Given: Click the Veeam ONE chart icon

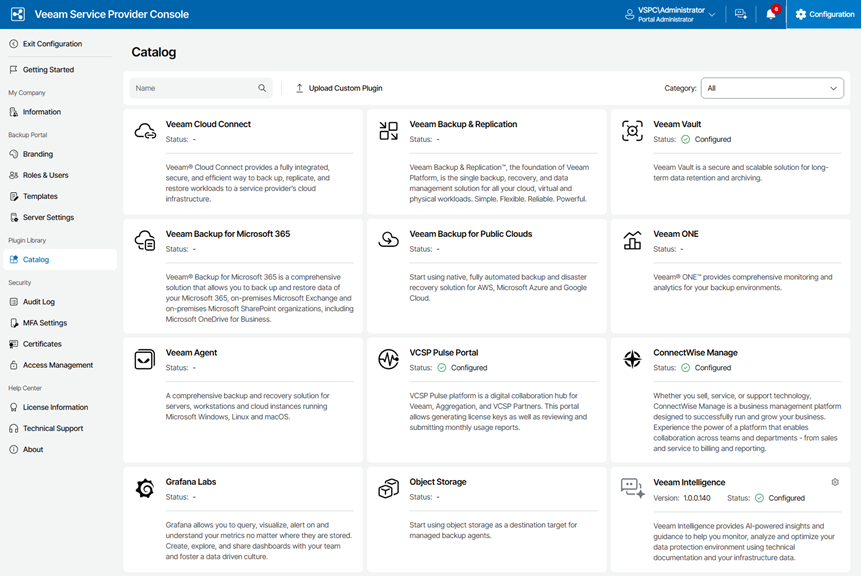Looking at the screenshot, I should coord(632,240).
